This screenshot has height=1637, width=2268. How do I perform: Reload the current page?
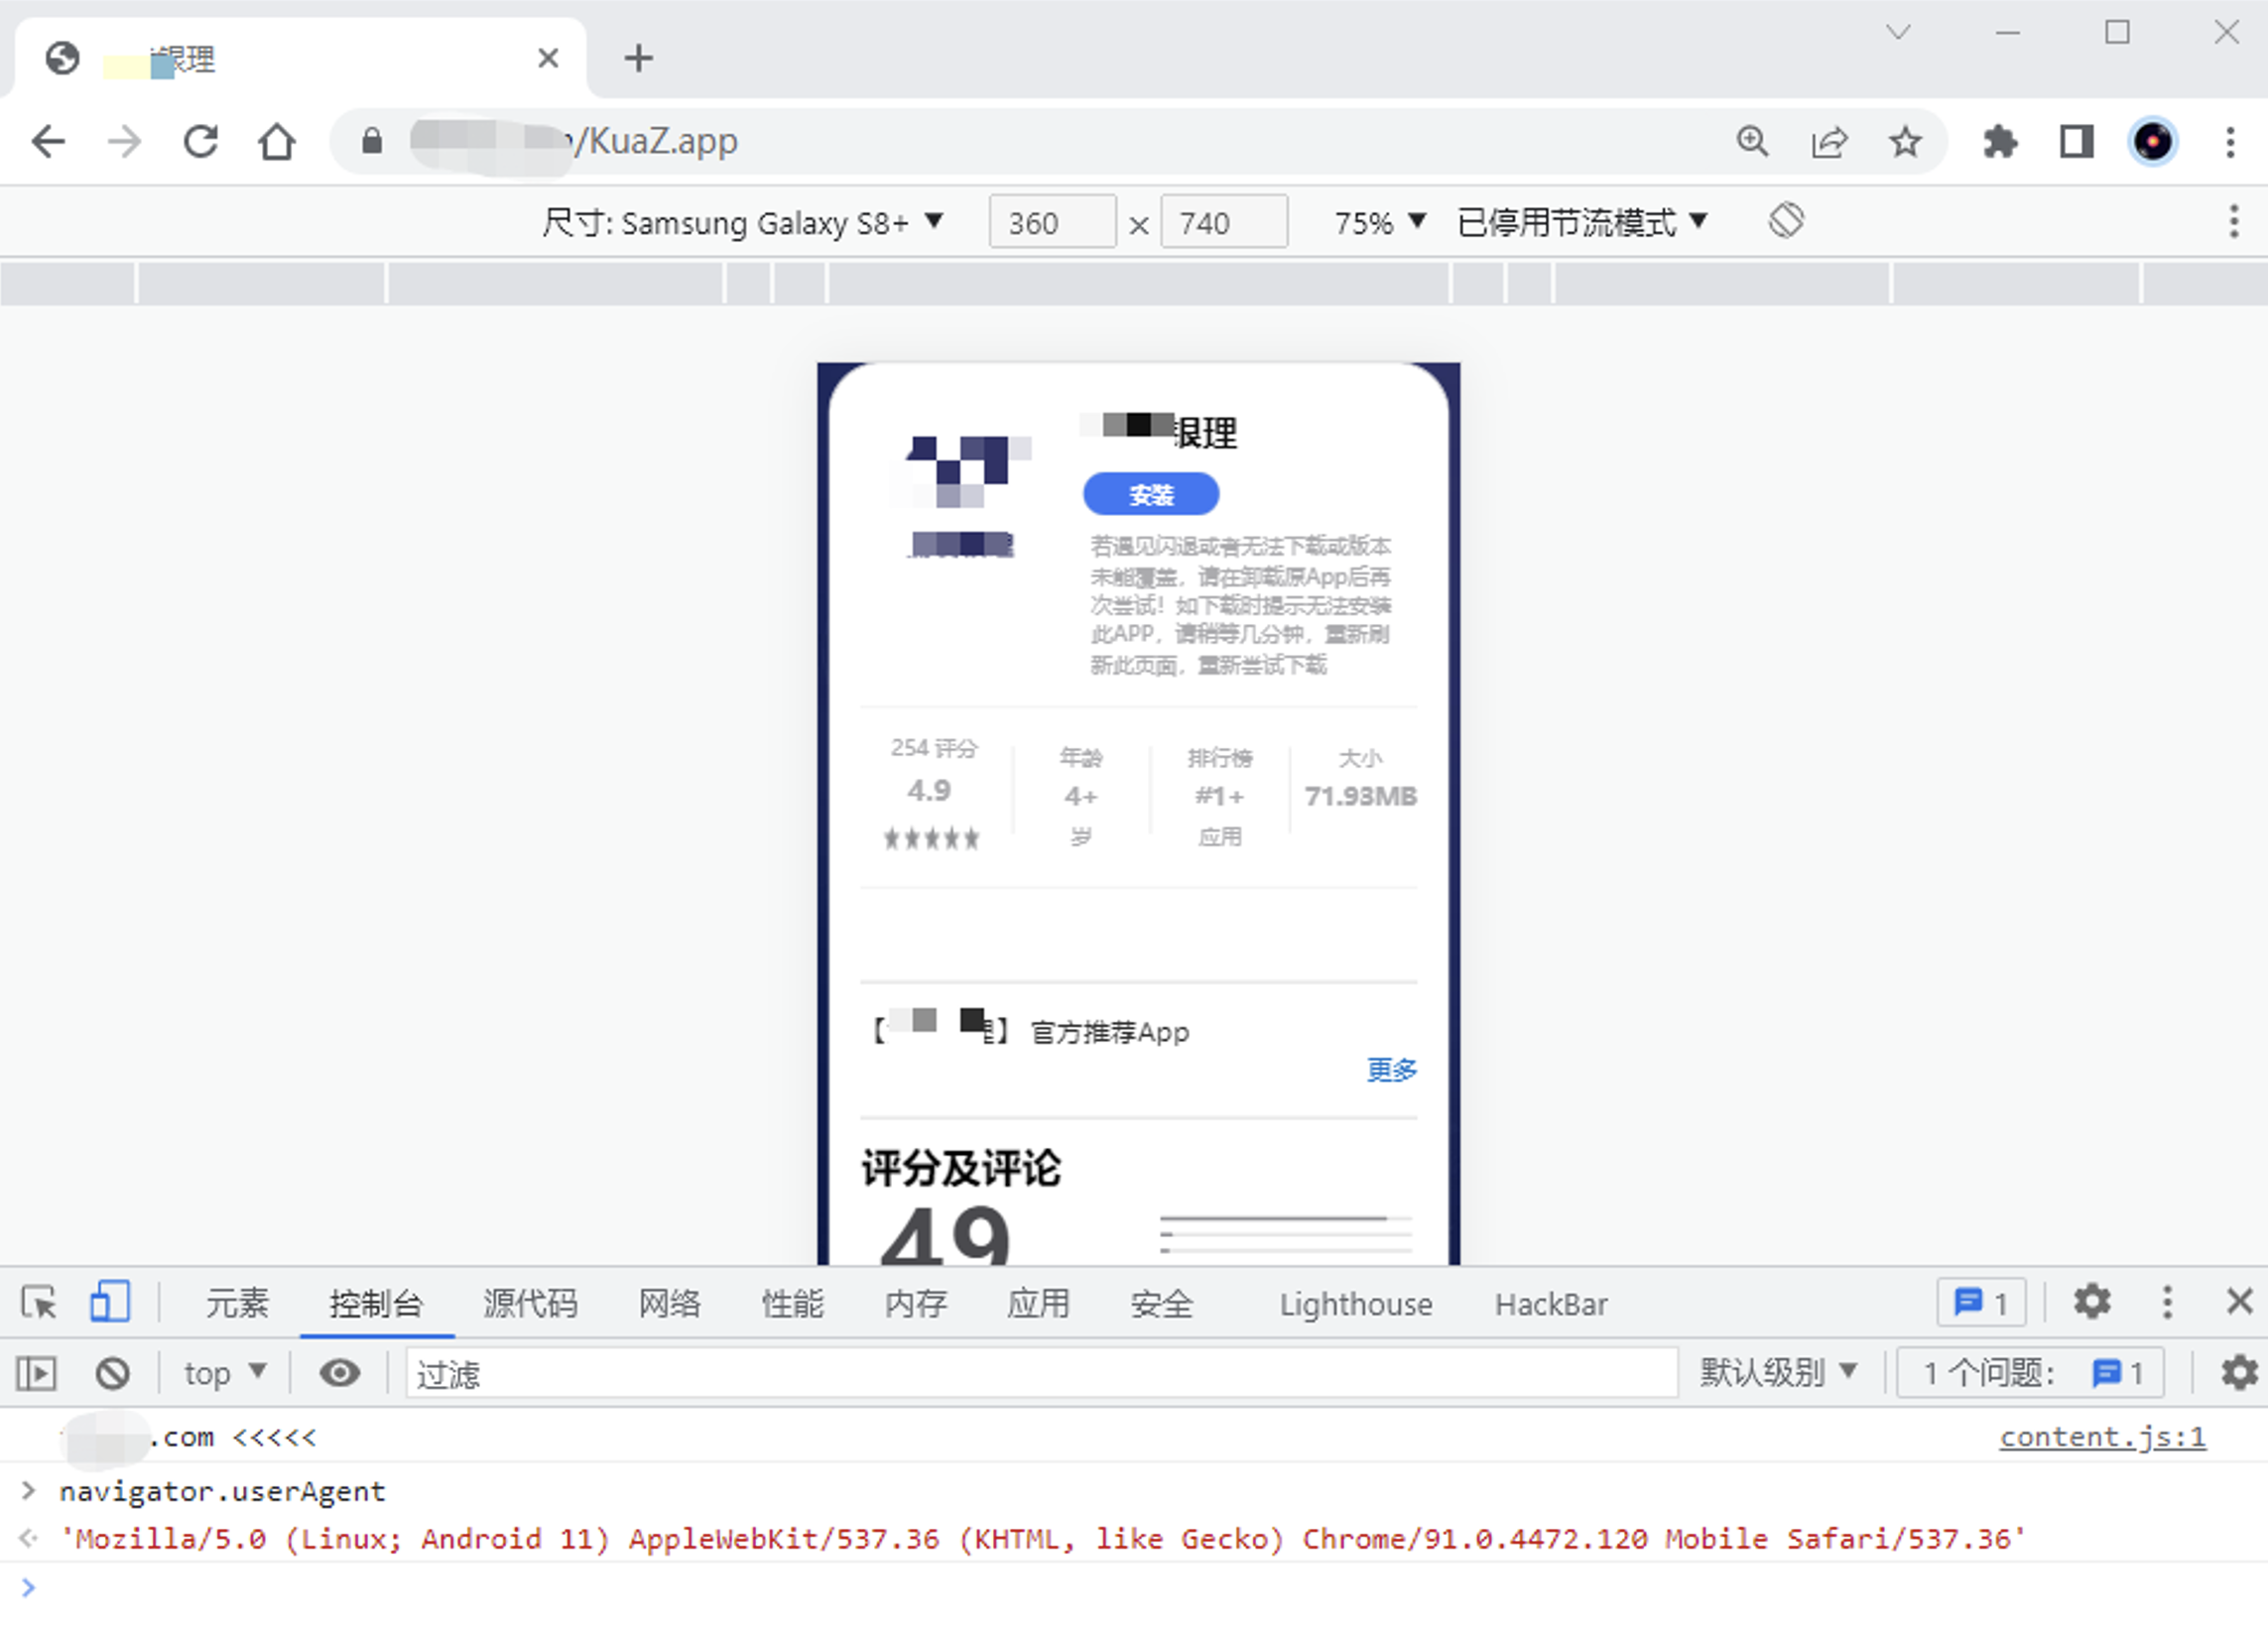click(x=200, y=141)
